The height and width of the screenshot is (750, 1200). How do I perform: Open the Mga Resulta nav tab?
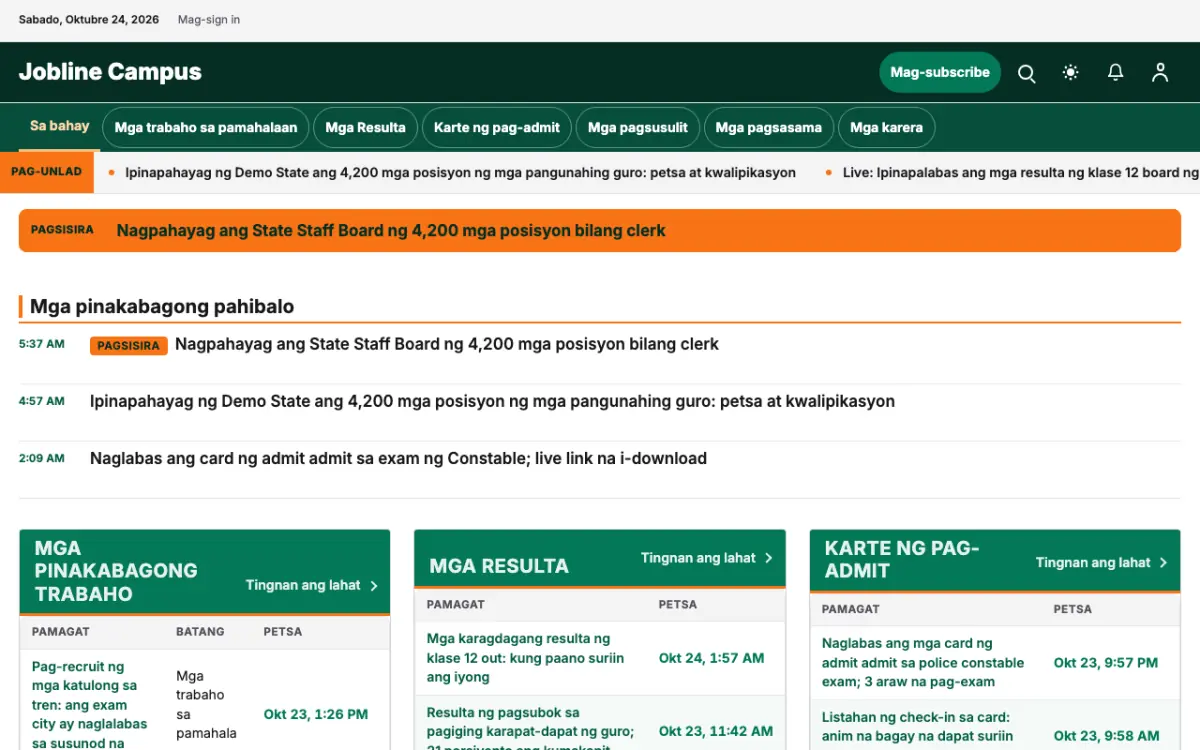[x=366, y=128]
